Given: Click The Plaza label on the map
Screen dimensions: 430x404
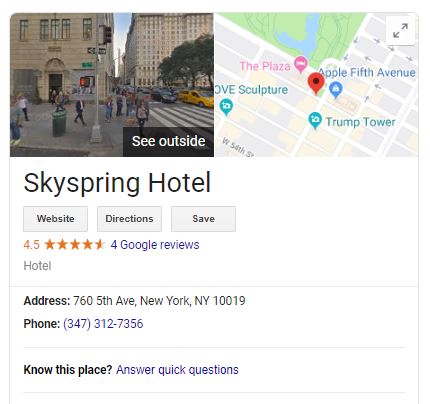Looking at the screenshot, I should pyautogui.click(x=265, y=66).
